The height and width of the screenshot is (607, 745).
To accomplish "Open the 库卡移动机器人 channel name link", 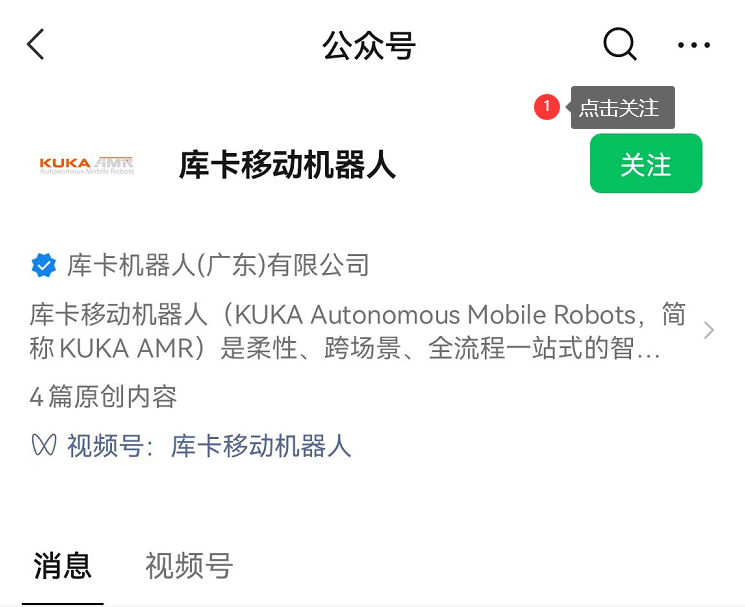I will (x=261, y=446).
